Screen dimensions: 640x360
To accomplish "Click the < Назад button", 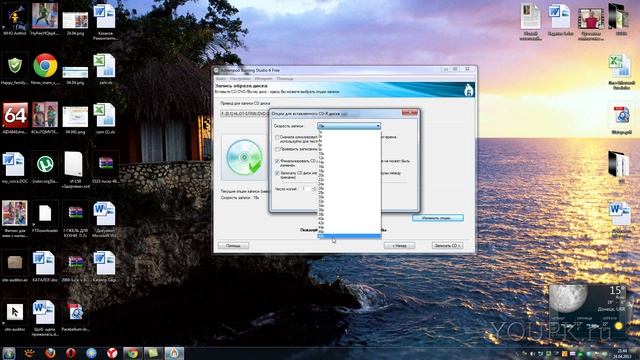I will (399, 245).
